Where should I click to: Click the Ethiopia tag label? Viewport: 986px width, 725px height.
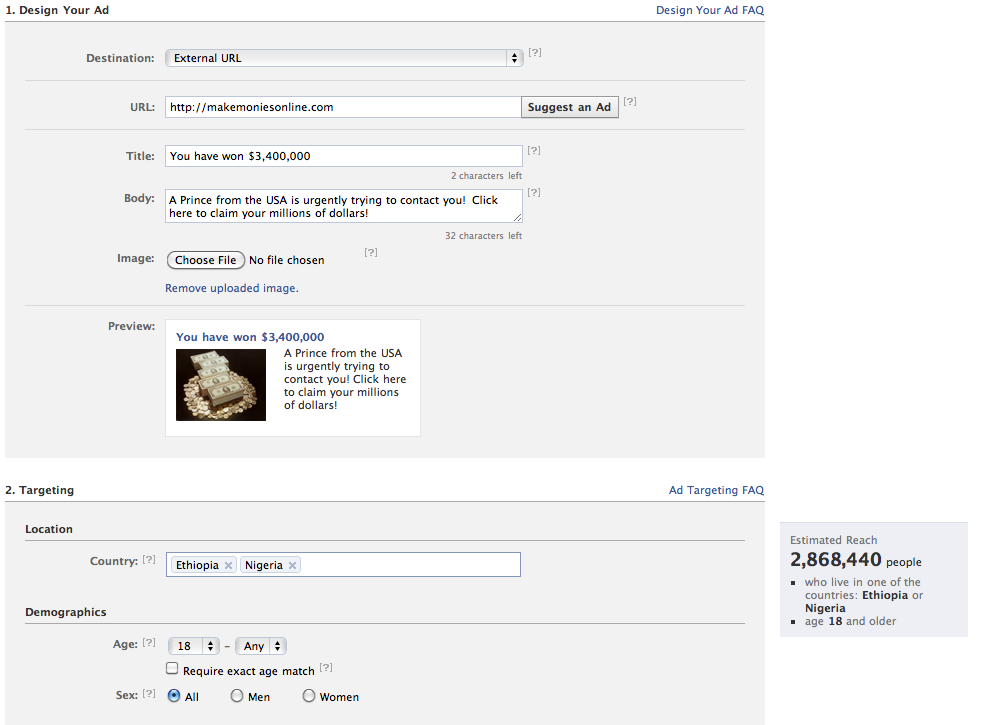pyautogui.click(x=197, y=565)
